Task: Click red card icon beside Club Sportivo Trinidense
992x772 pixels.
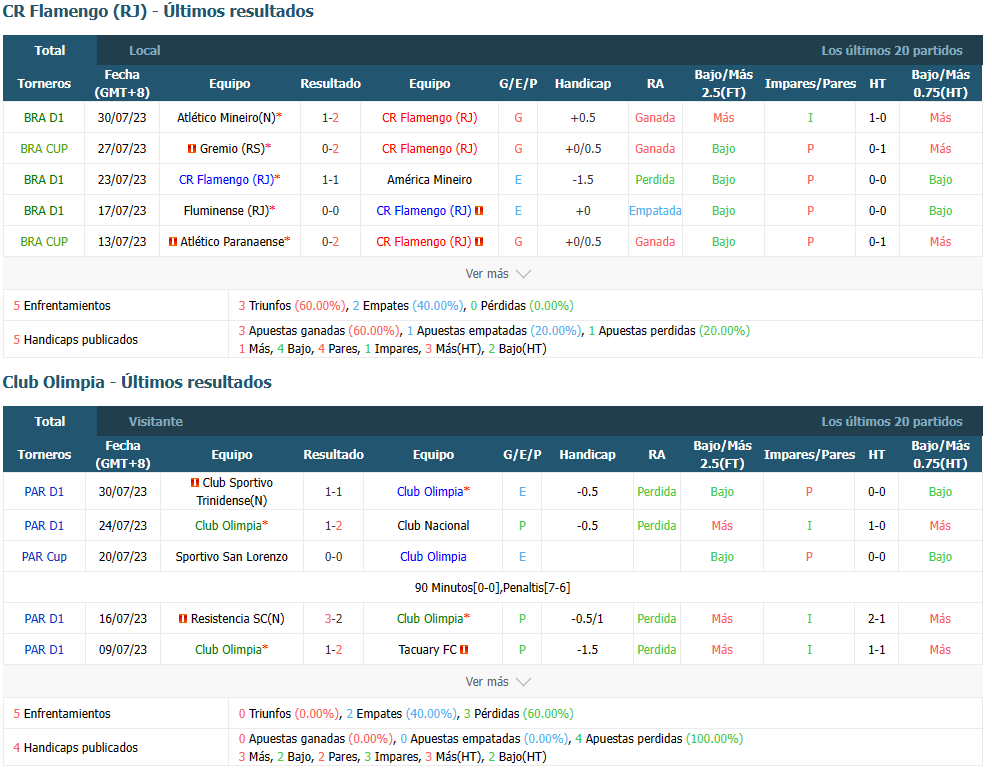Action: coord(195,483)
